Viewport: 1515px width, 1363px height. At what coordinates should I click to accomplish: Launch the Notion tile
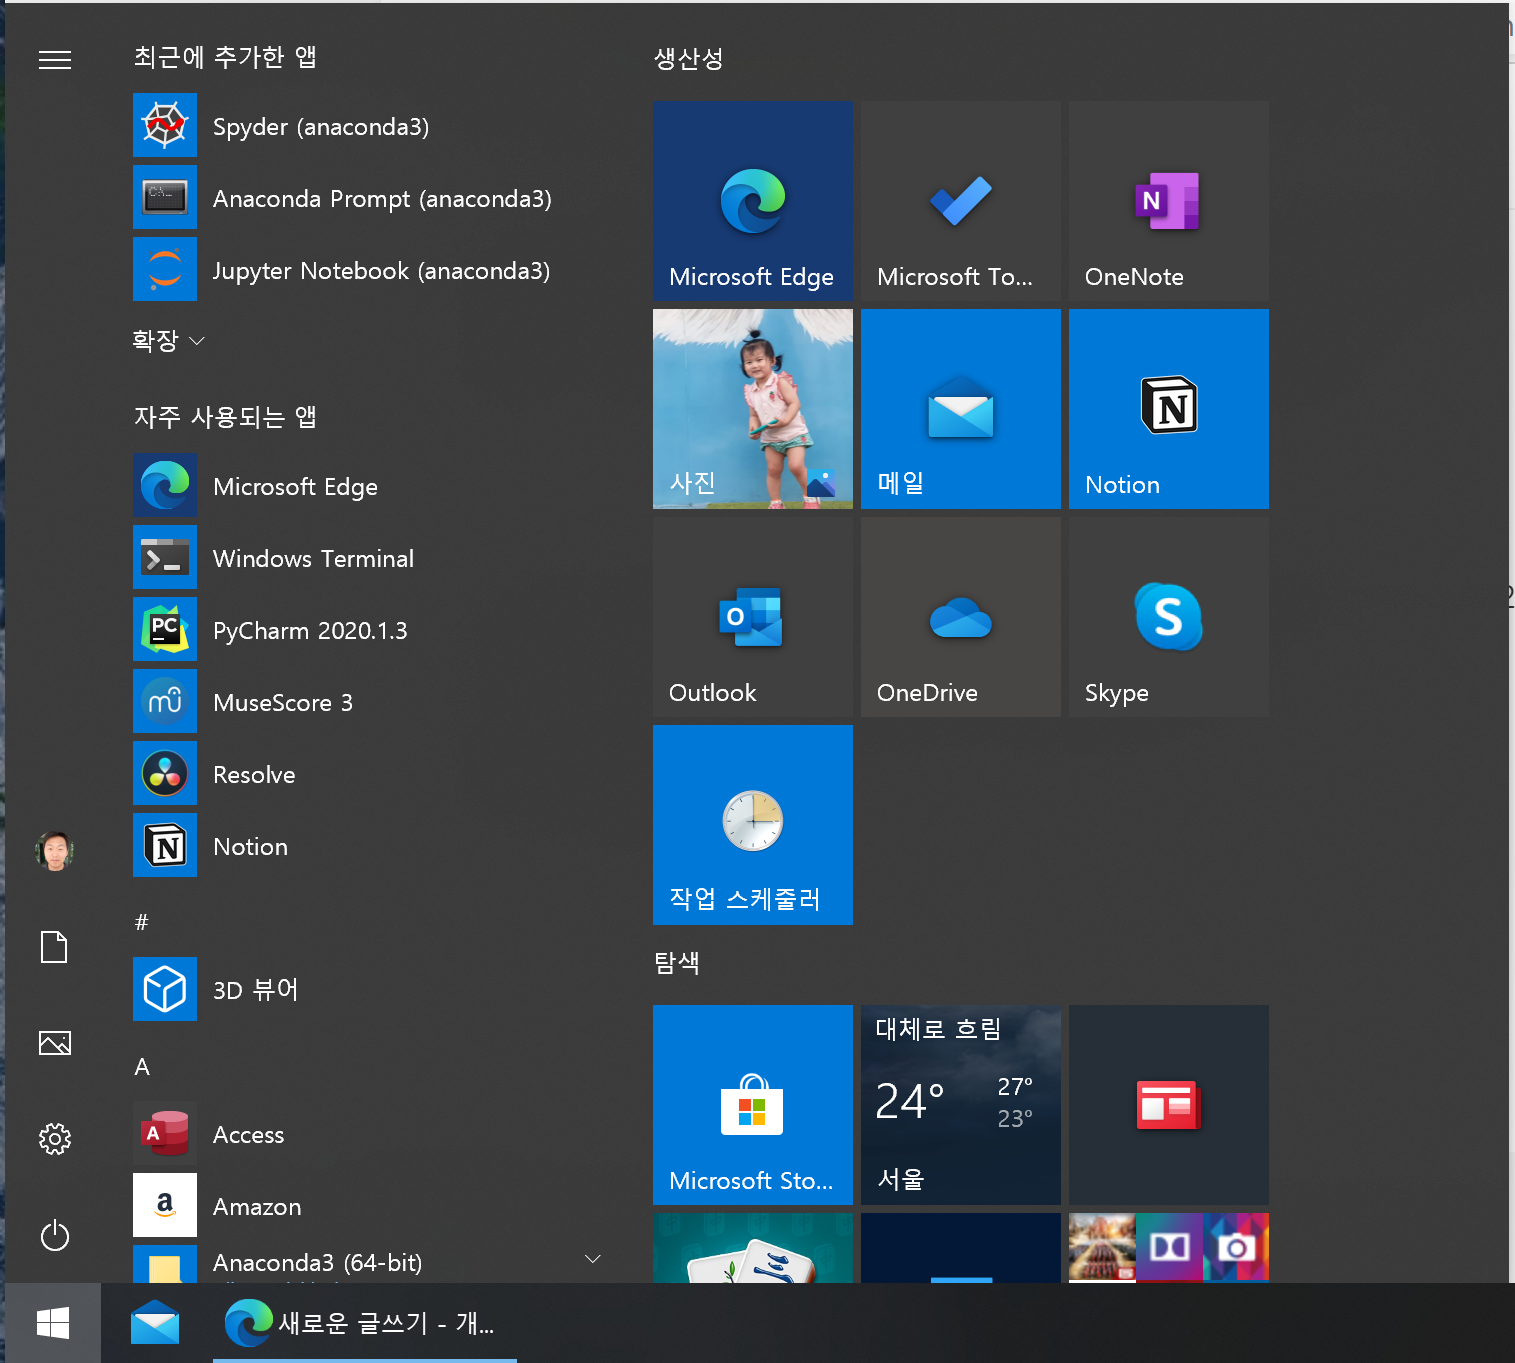coord(1169,409)
